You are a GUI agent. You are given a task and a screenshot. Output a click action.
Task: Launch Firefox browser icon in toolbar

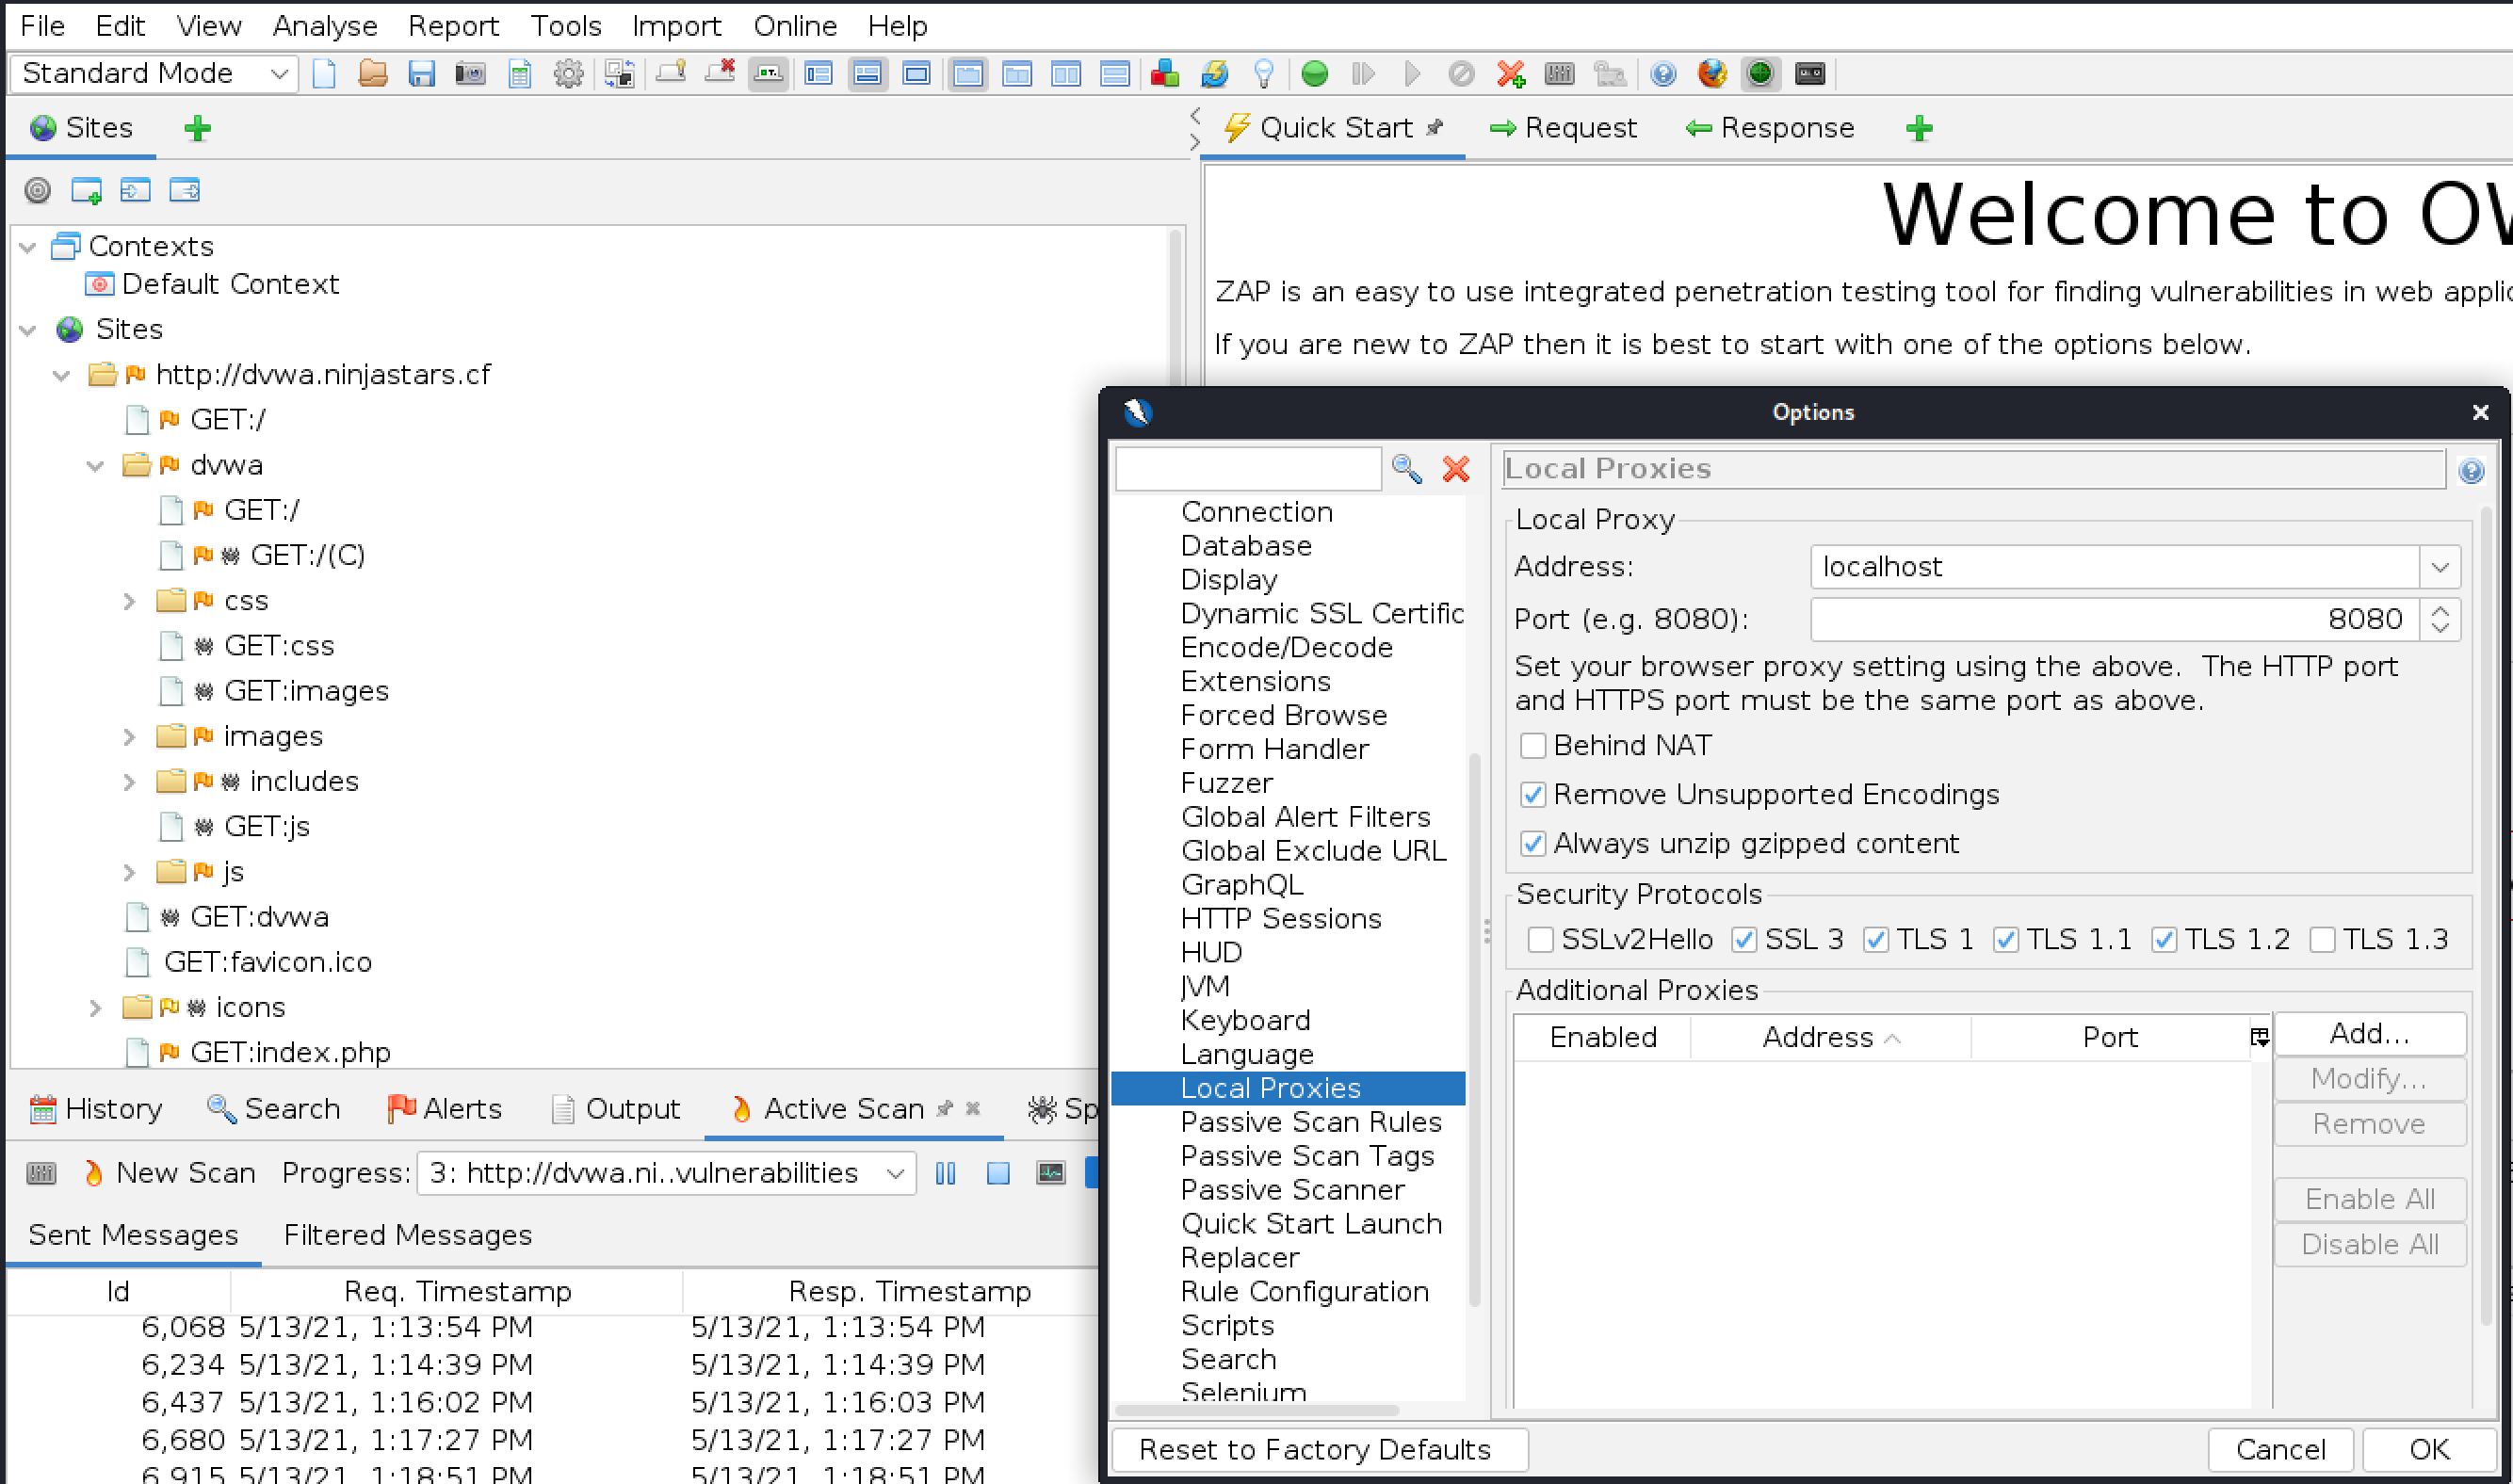(x=1711, y=74)
